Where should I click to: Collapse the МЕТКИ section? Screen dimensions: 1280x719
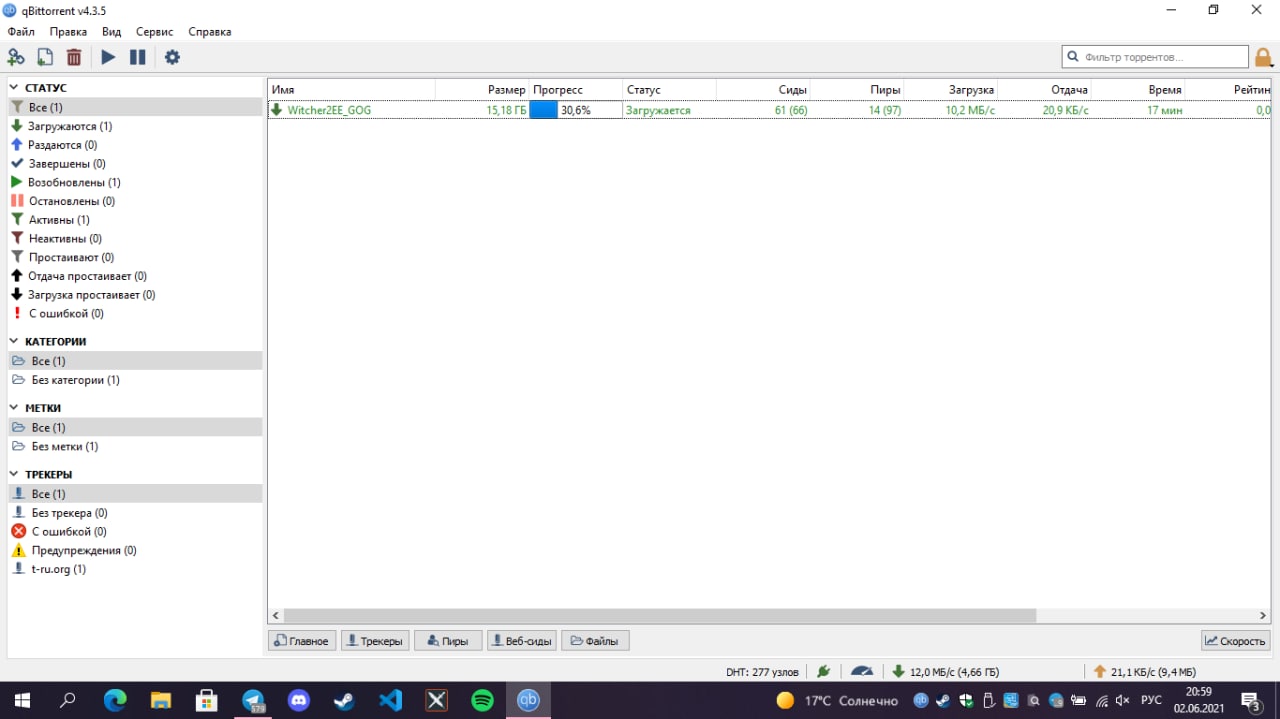(15, 408)
